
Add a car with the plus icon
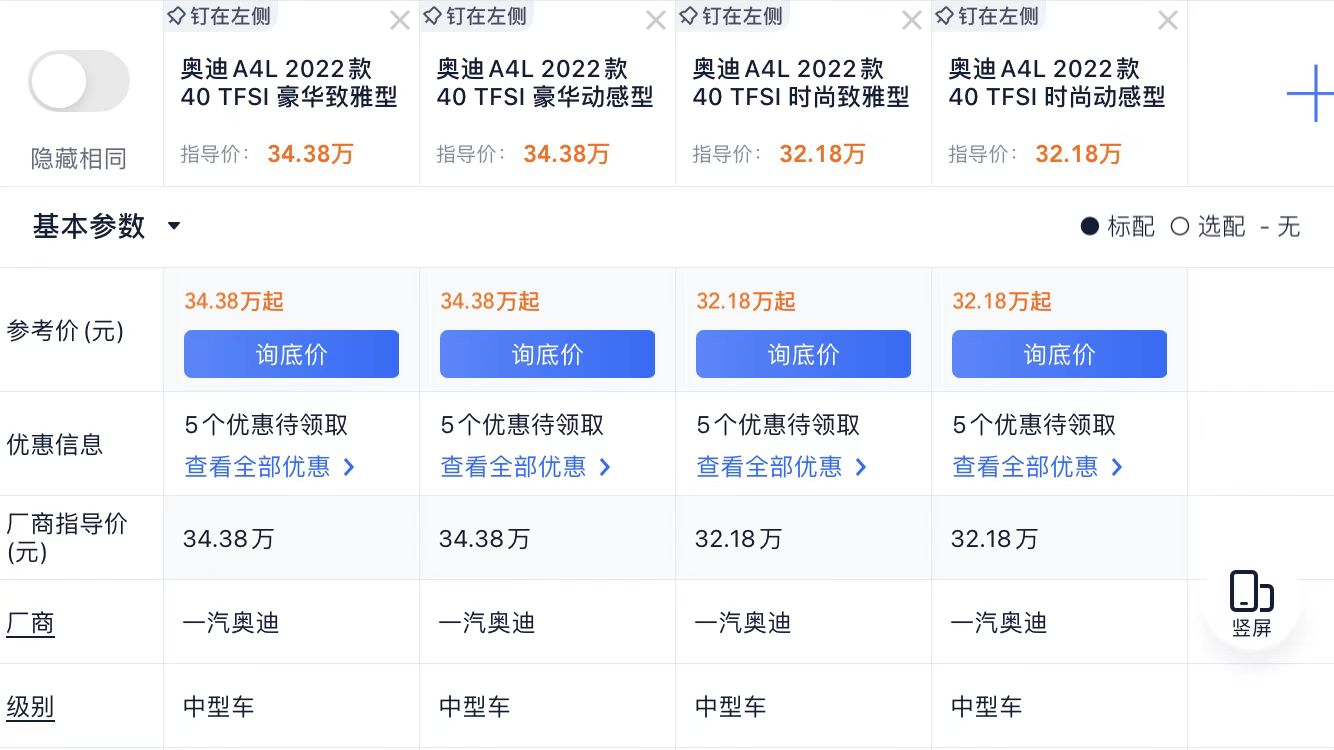coord(1310,94)
